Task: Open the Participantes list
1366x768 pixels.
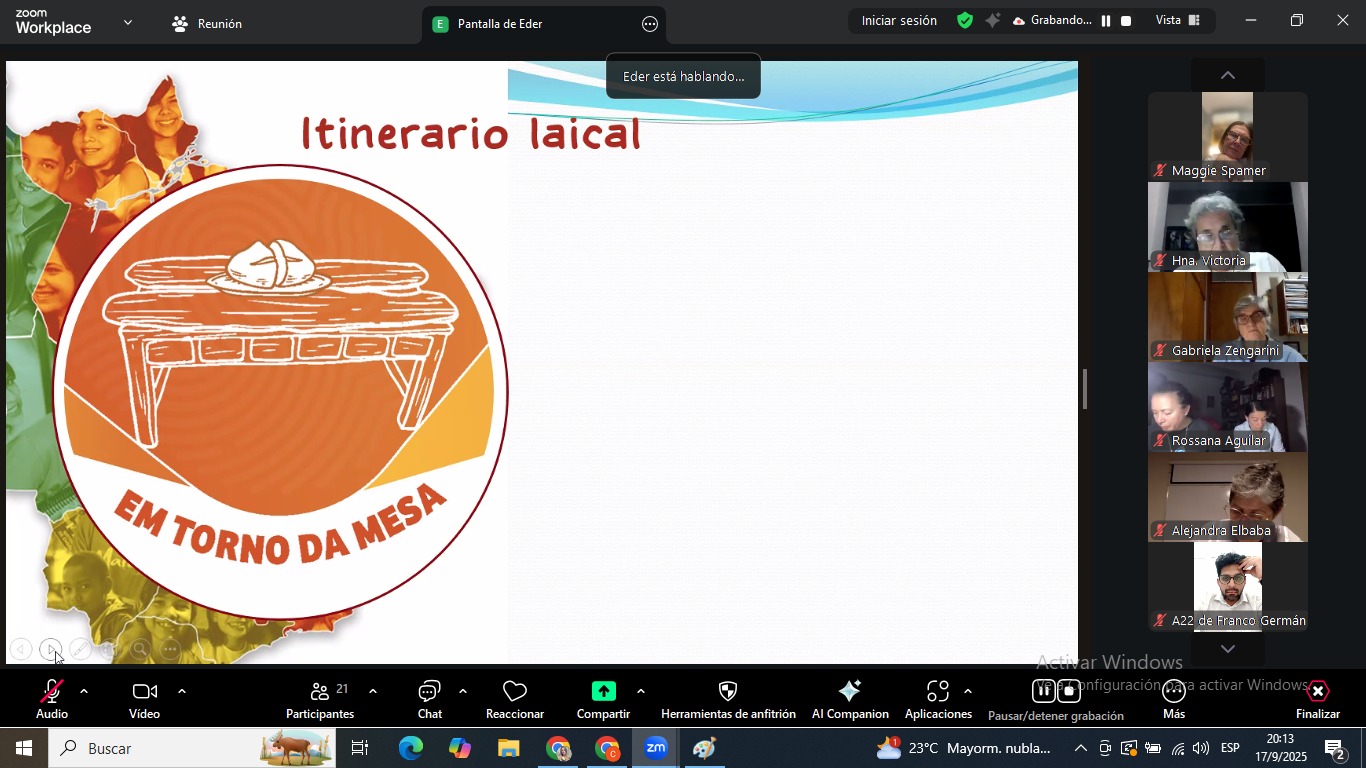Action: [320, 699]
